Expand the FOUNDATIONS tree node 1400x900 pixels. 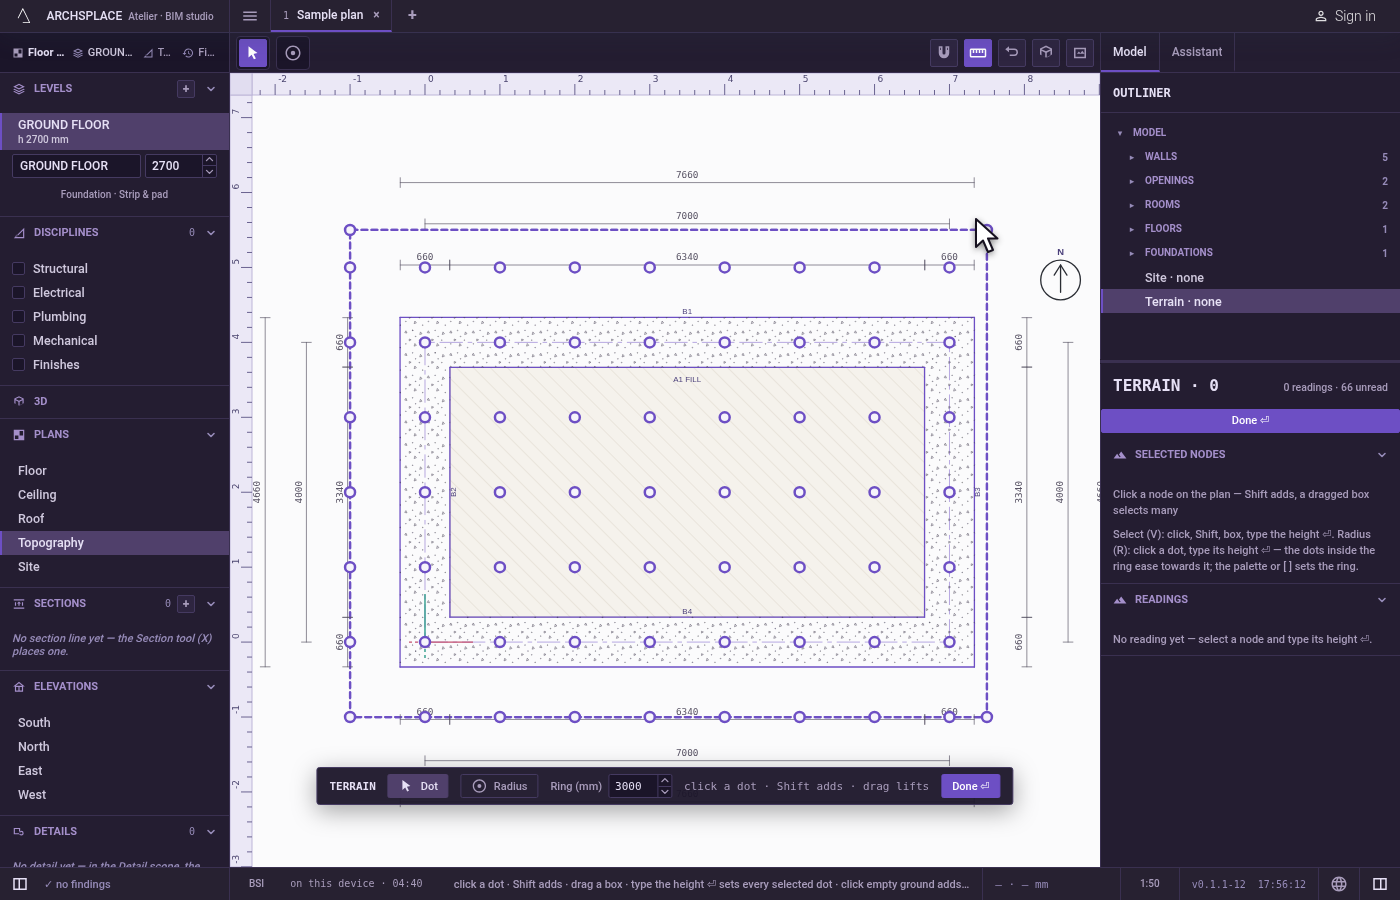click(1132, 253)
